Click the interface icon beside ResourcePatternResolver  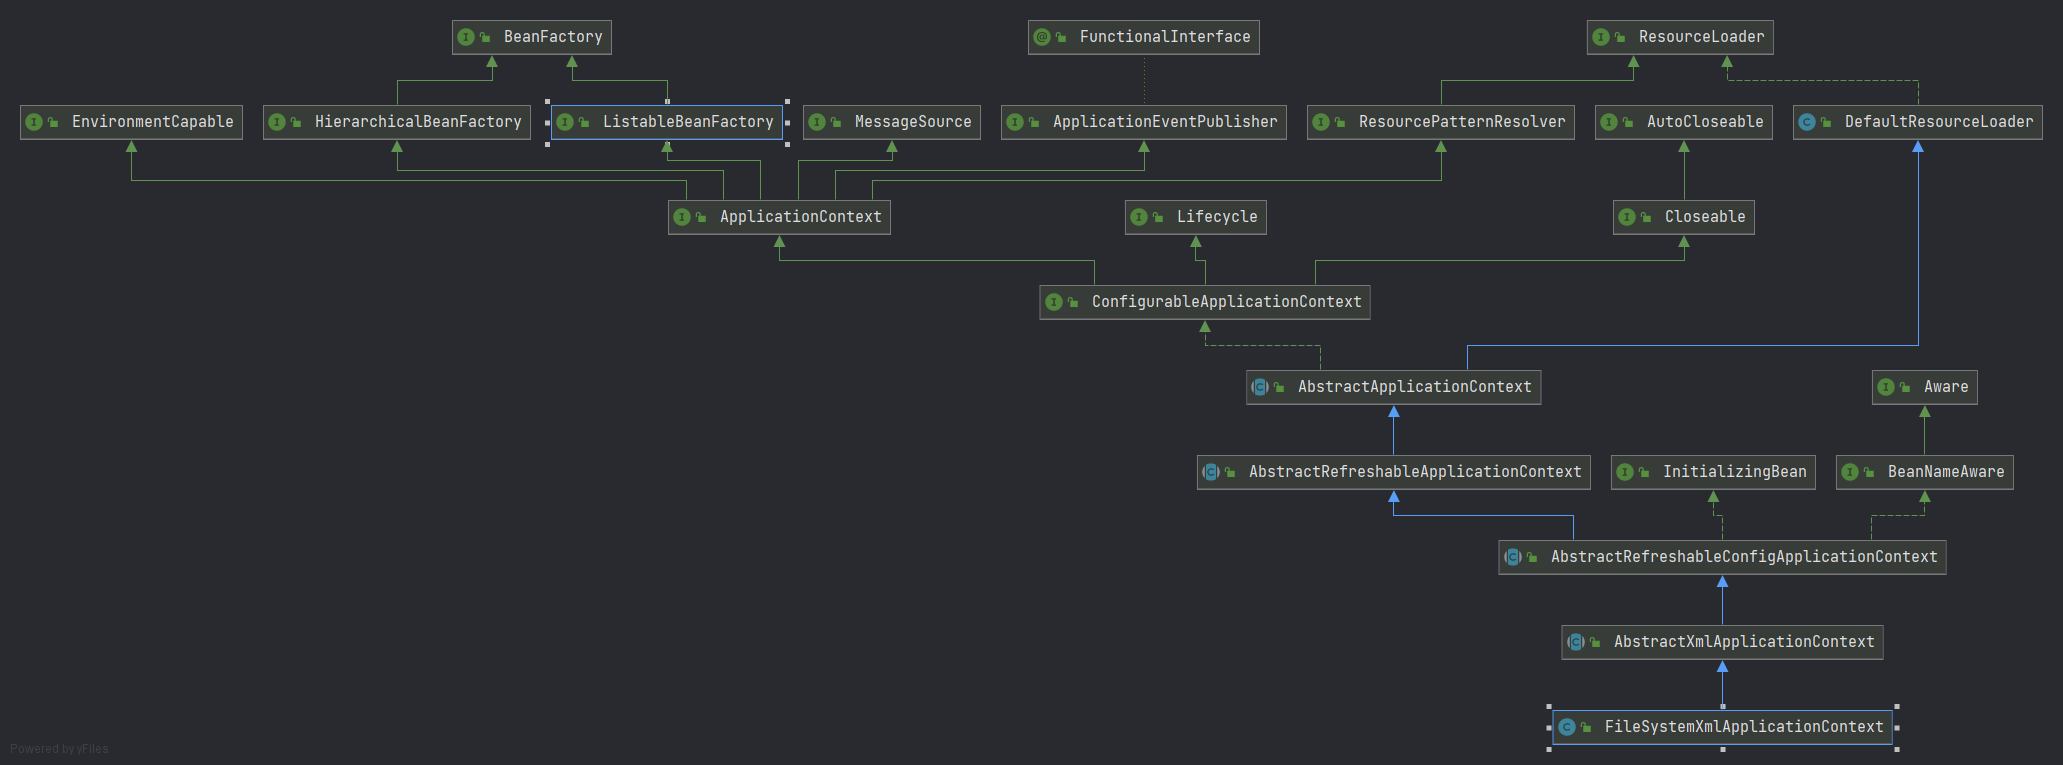pyautogui.click(x=1321, y=122)
